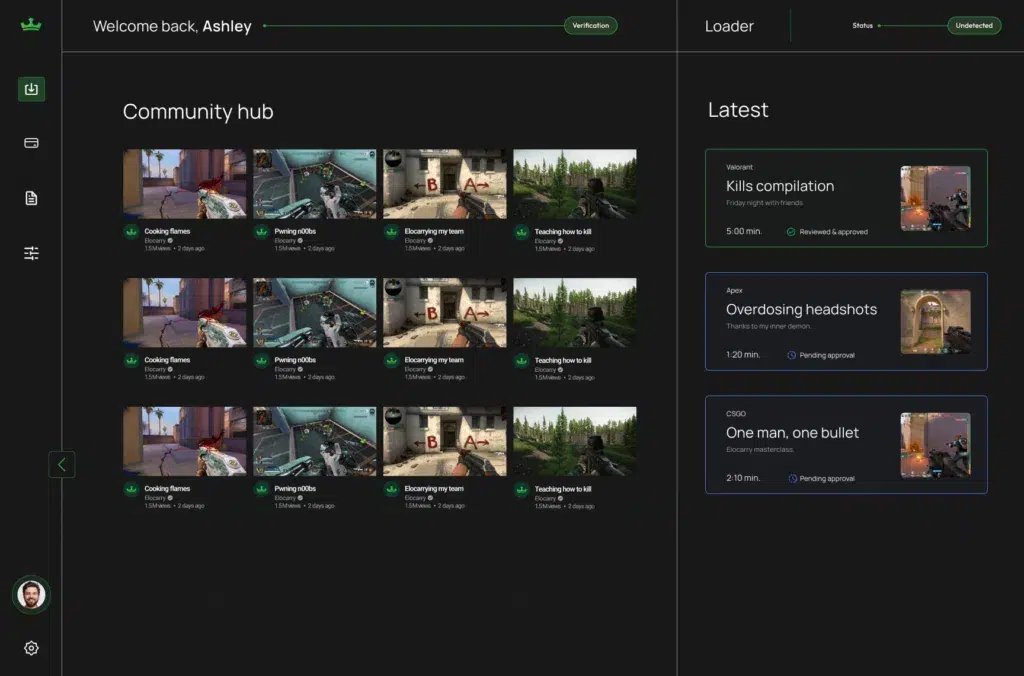The height and width of the screenshot is (676, 1024).
Task: Open the download loader sidebar icon
Action: pyautogui.click(x=31, y=89)
